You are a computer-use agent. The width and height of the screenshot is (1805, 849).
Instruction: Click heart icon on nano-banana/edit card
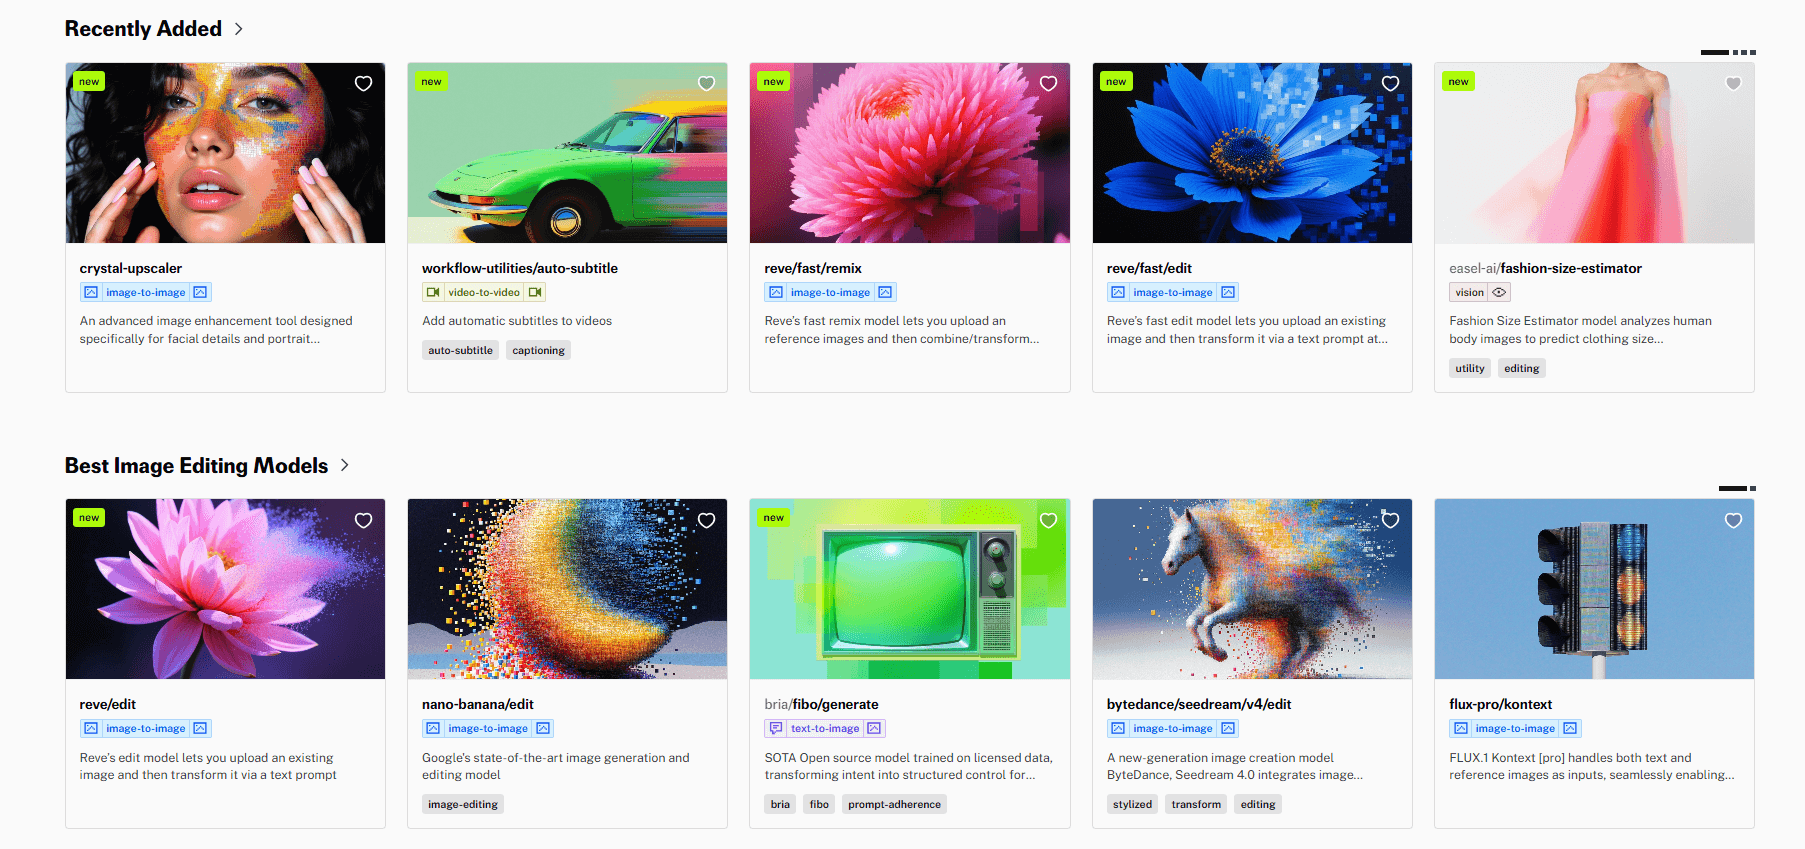pyautogui.click(x=706, y=521)
